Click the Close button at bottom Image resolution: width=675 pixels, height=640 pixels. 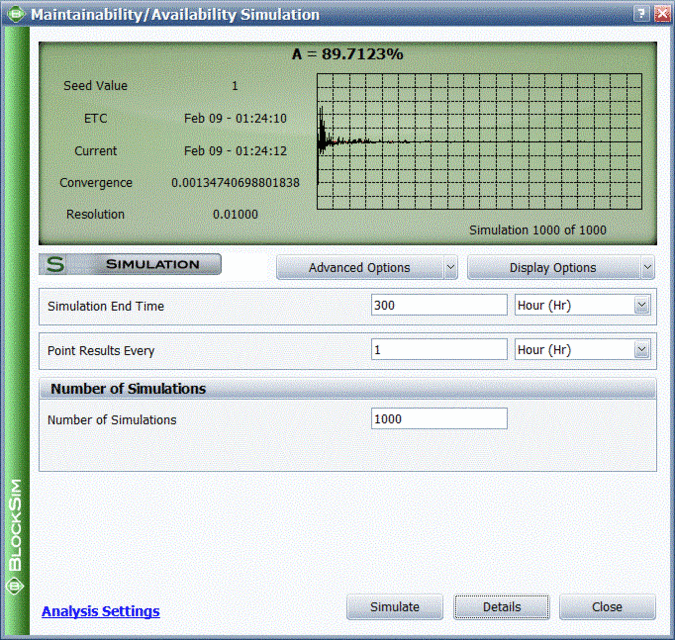pyautogui.click(x=607, y=607)
